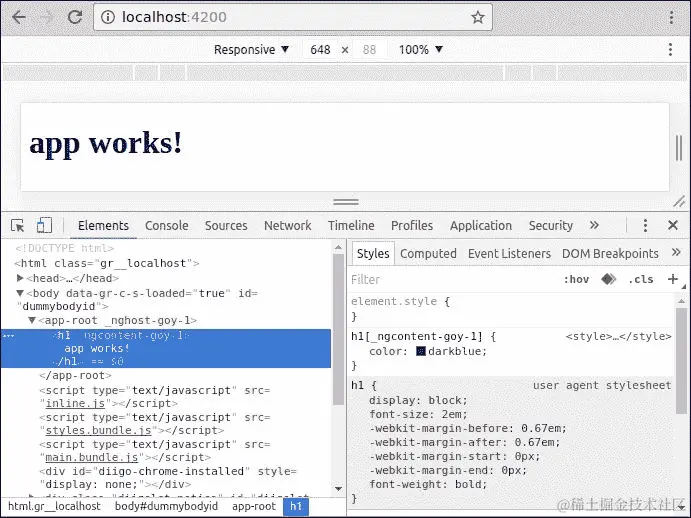Select the Event Listeners sub-tab
Image resolution: width=691 pixels, height=518 pixels.
tap(509, 253)
